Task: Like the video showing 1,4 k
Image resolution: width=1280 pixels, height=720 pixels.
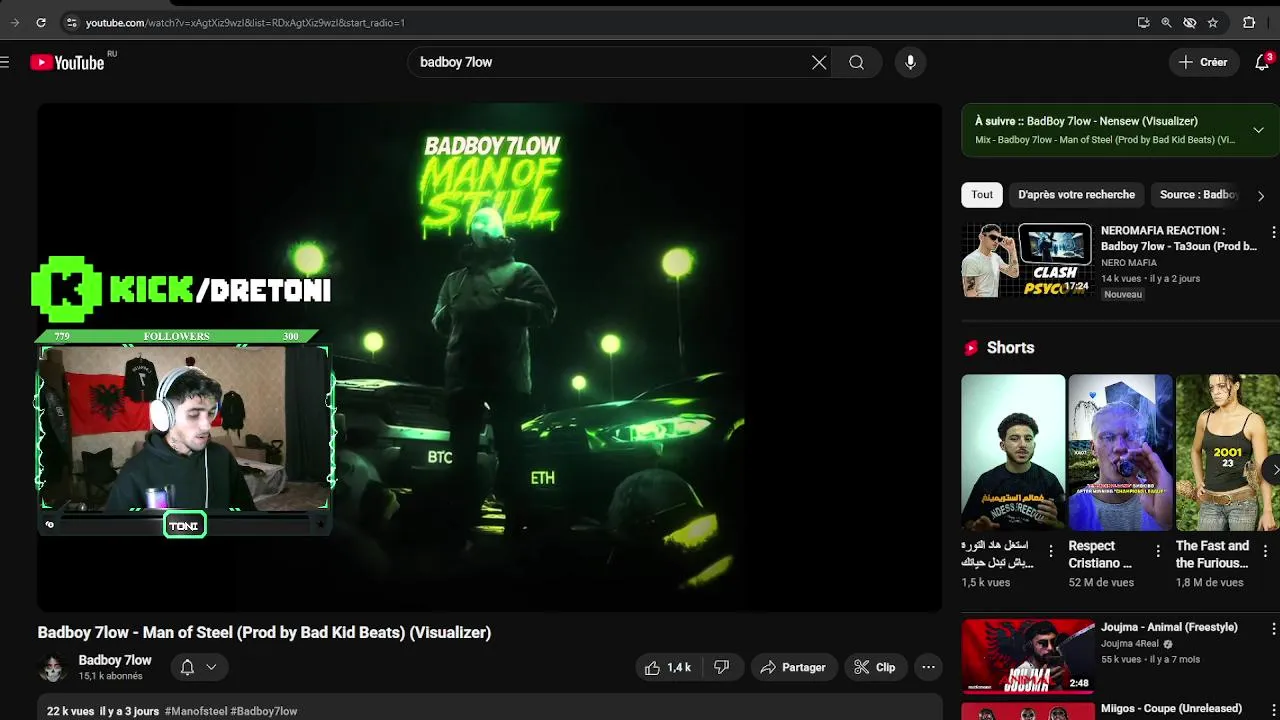Action: coord(668,667)
